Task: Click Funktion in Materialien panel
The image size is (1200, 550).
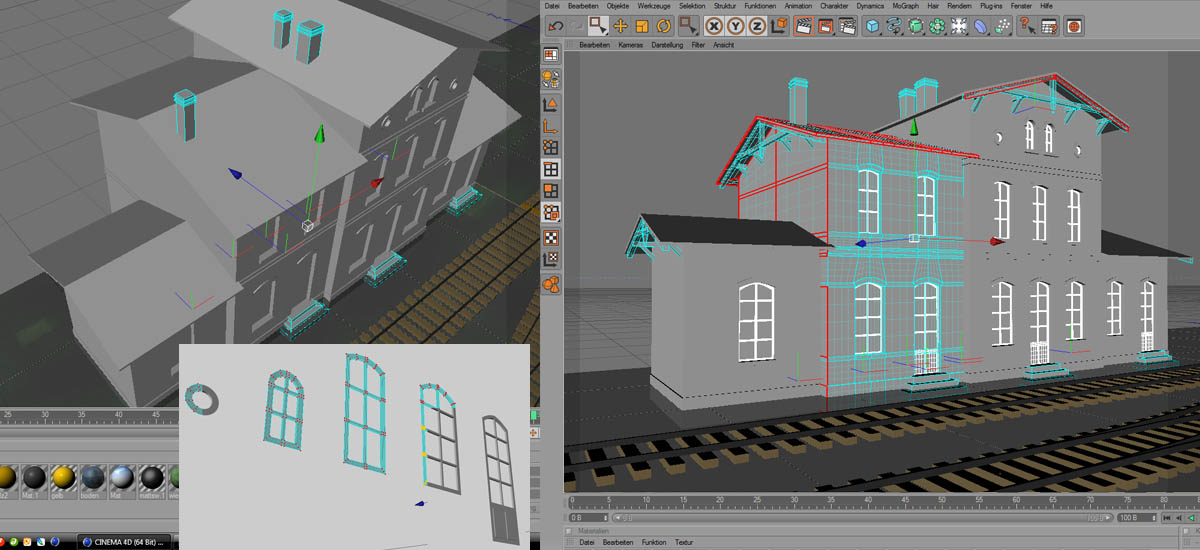Action: pos(654,542)
